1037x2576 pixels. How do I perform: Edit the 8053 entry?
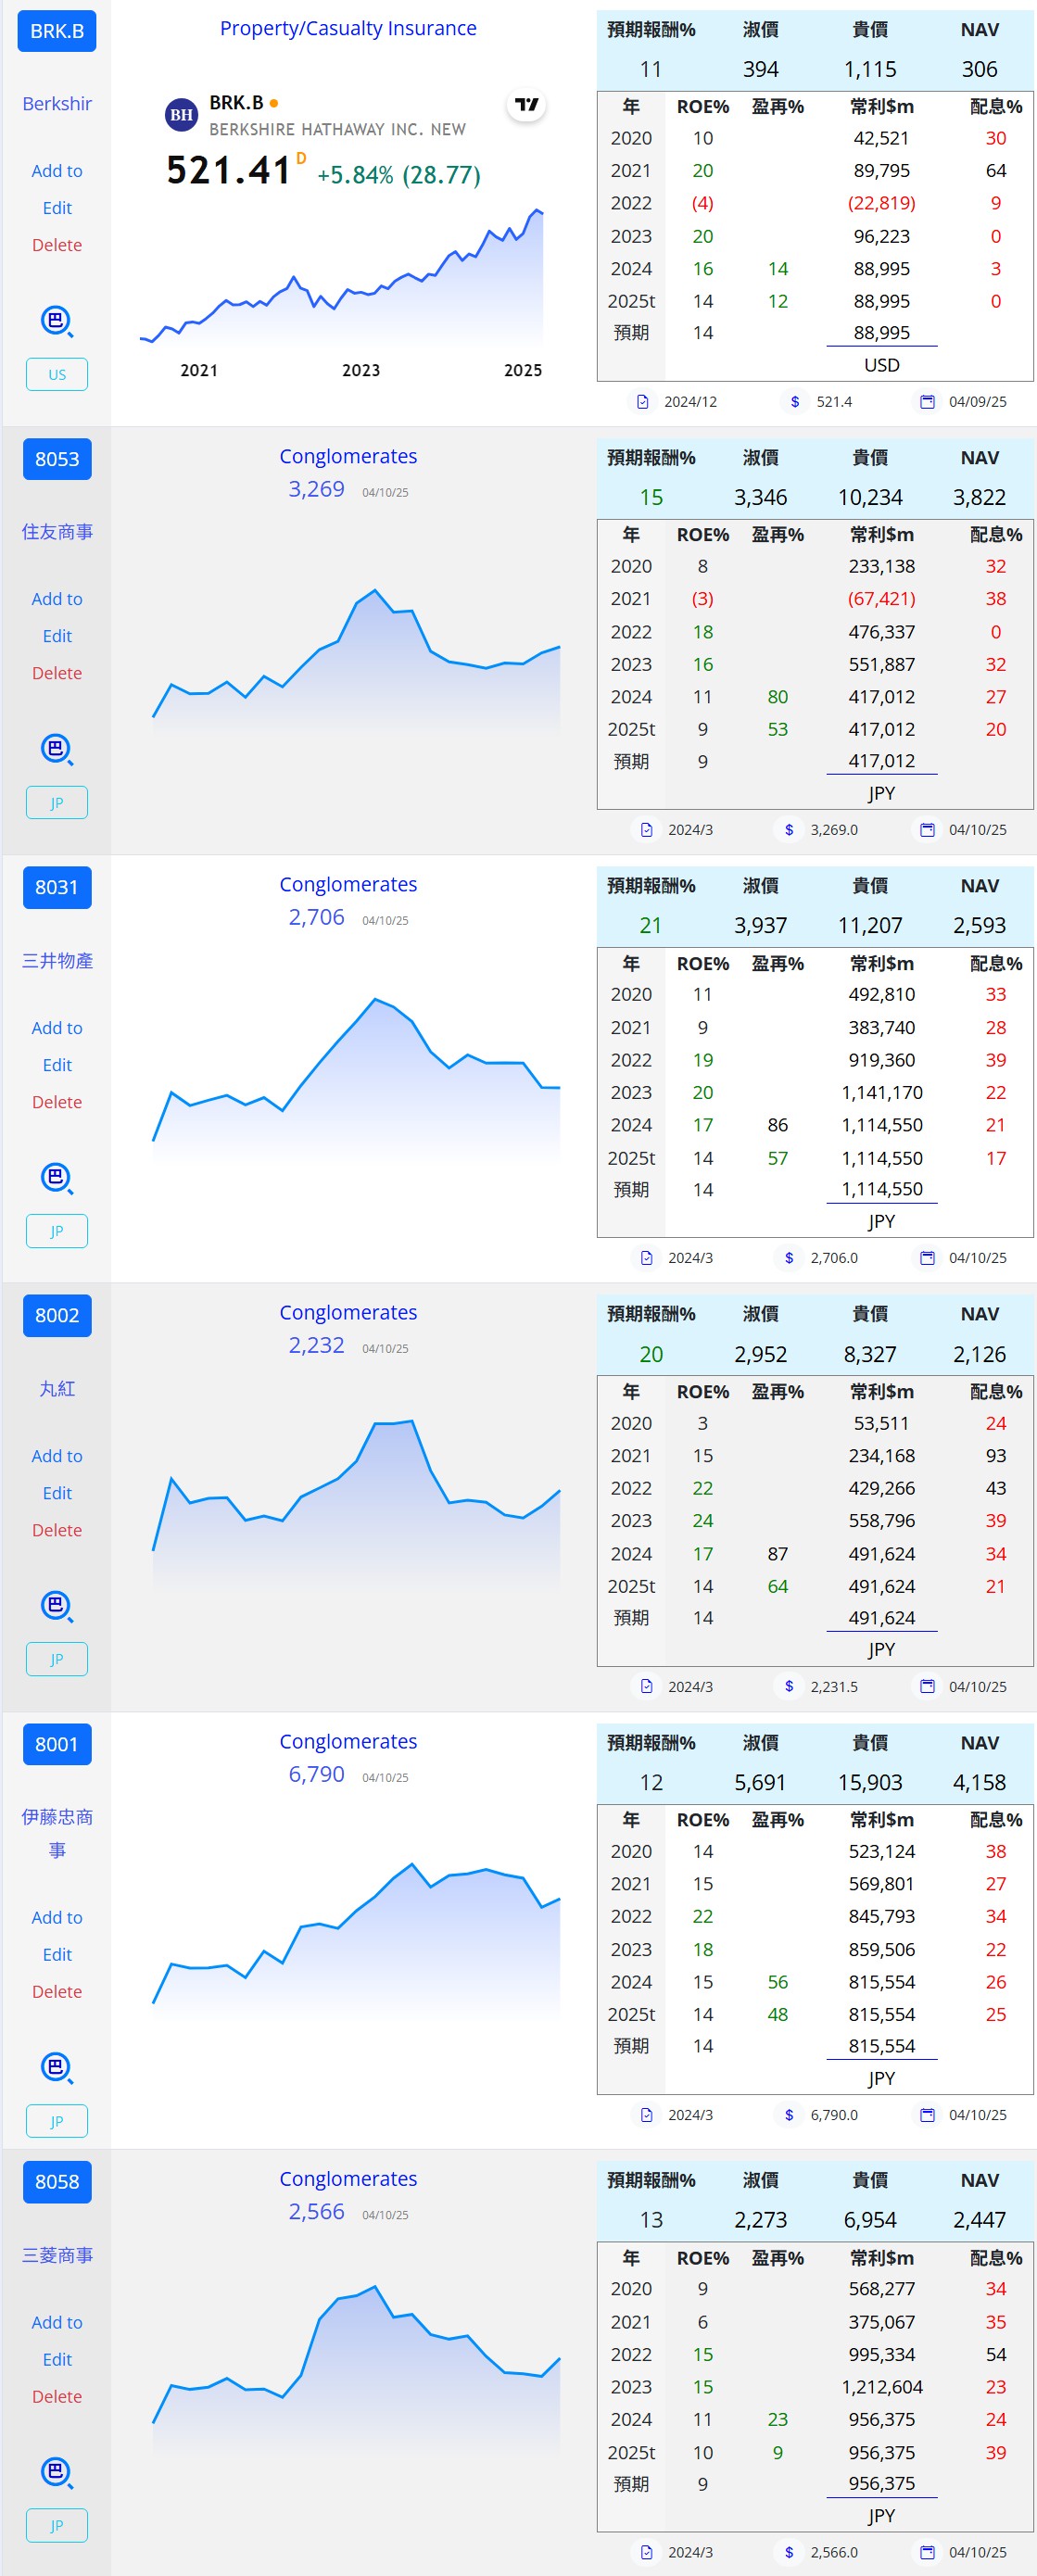point(57,636)
